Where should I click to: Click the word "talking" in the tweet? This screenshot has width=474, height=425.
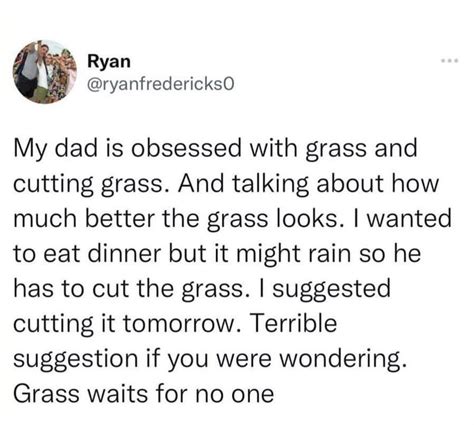pos(270,184)
